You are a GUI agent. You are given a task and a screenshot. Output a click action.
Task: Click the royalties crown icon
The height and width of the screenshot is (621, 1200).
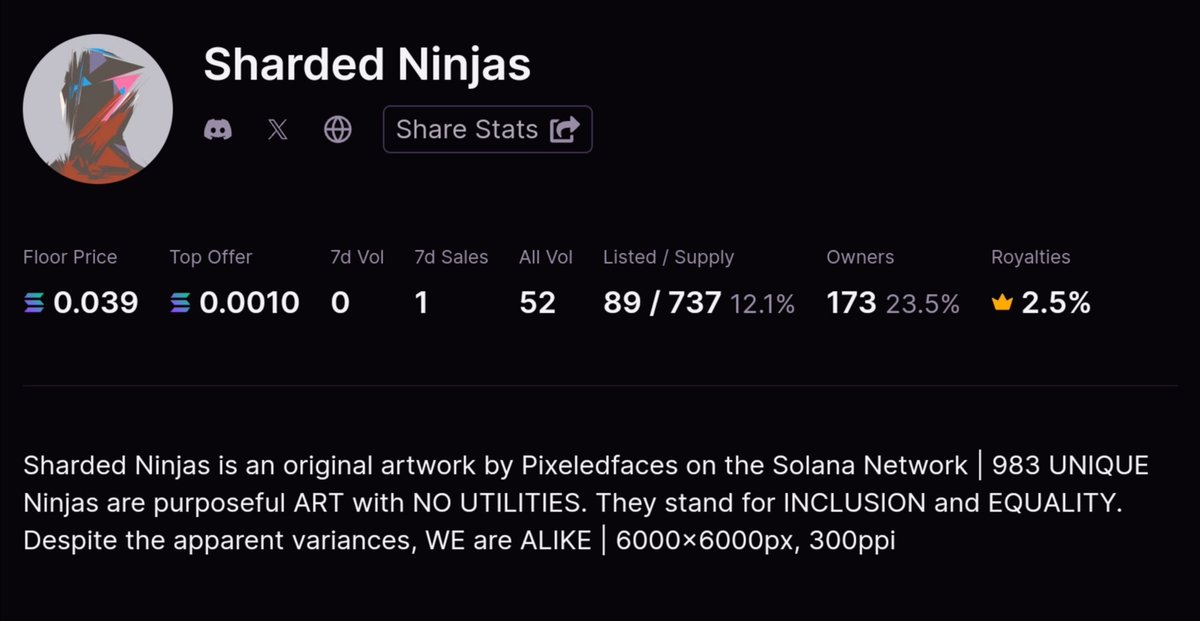click(x=1002, y=303)
